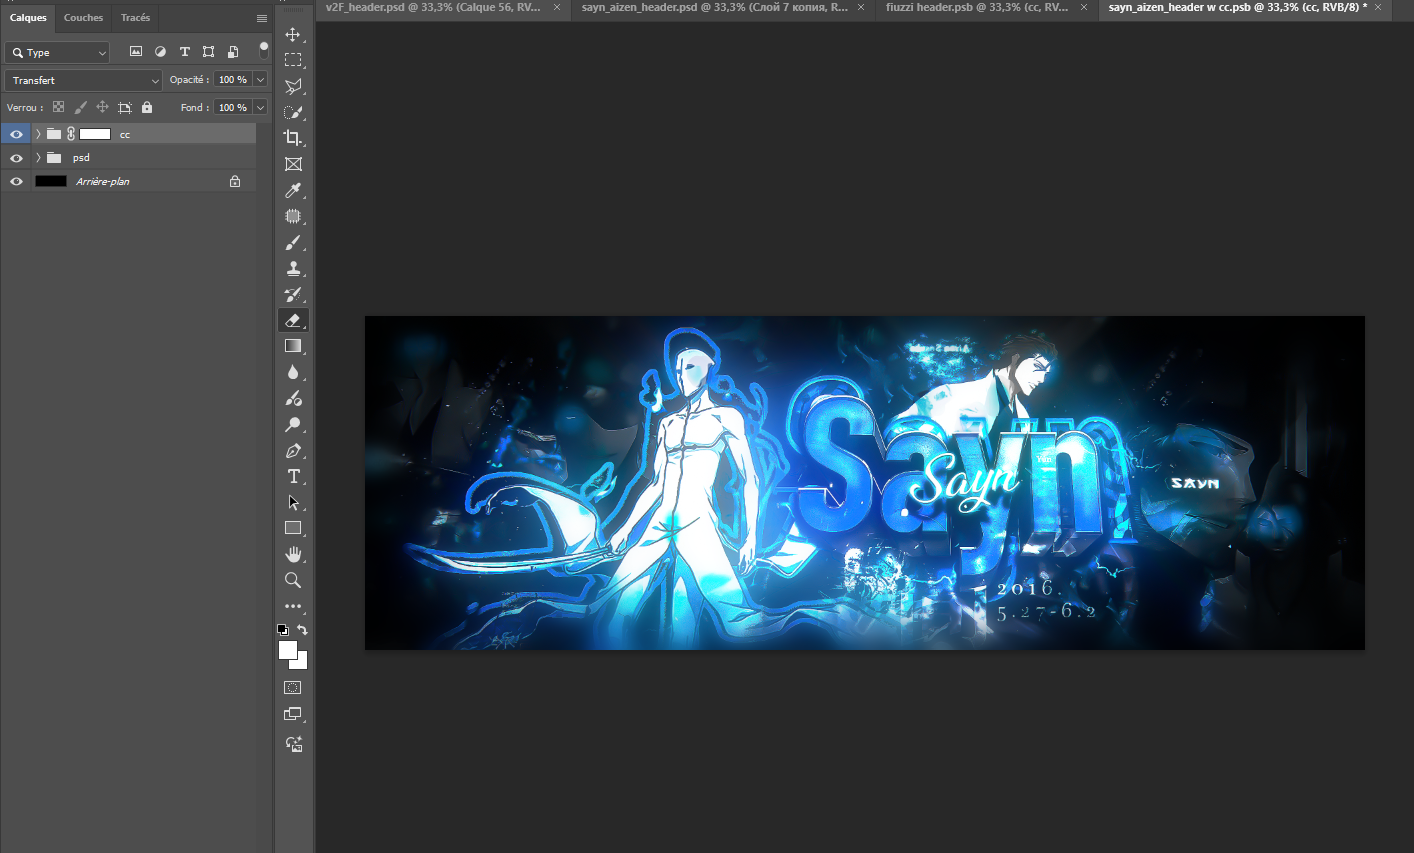Select the Spot Healing tool
This screenshot has height=853, width=1414.
[x=293, y=216]
